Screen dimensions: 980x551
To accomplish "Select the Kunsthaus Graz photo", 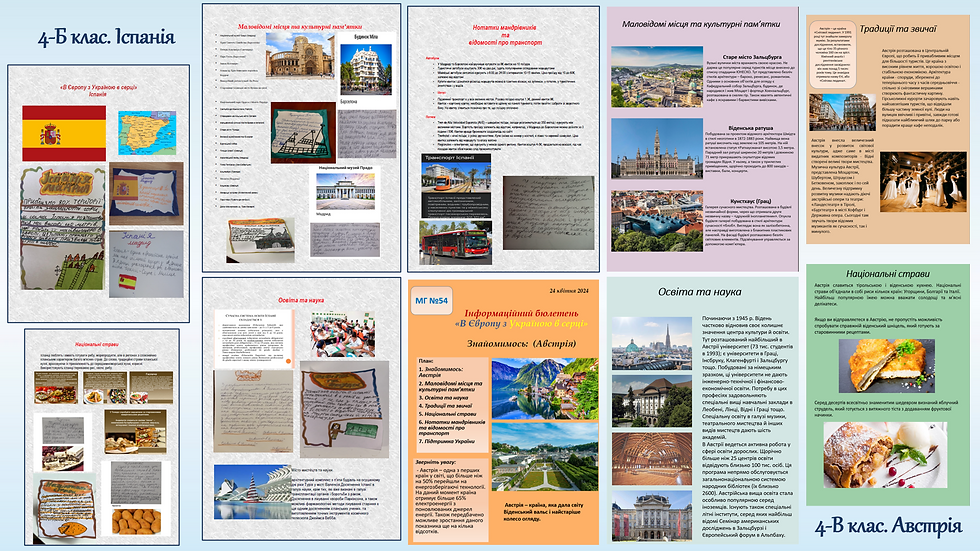I will tap(657, 222).
